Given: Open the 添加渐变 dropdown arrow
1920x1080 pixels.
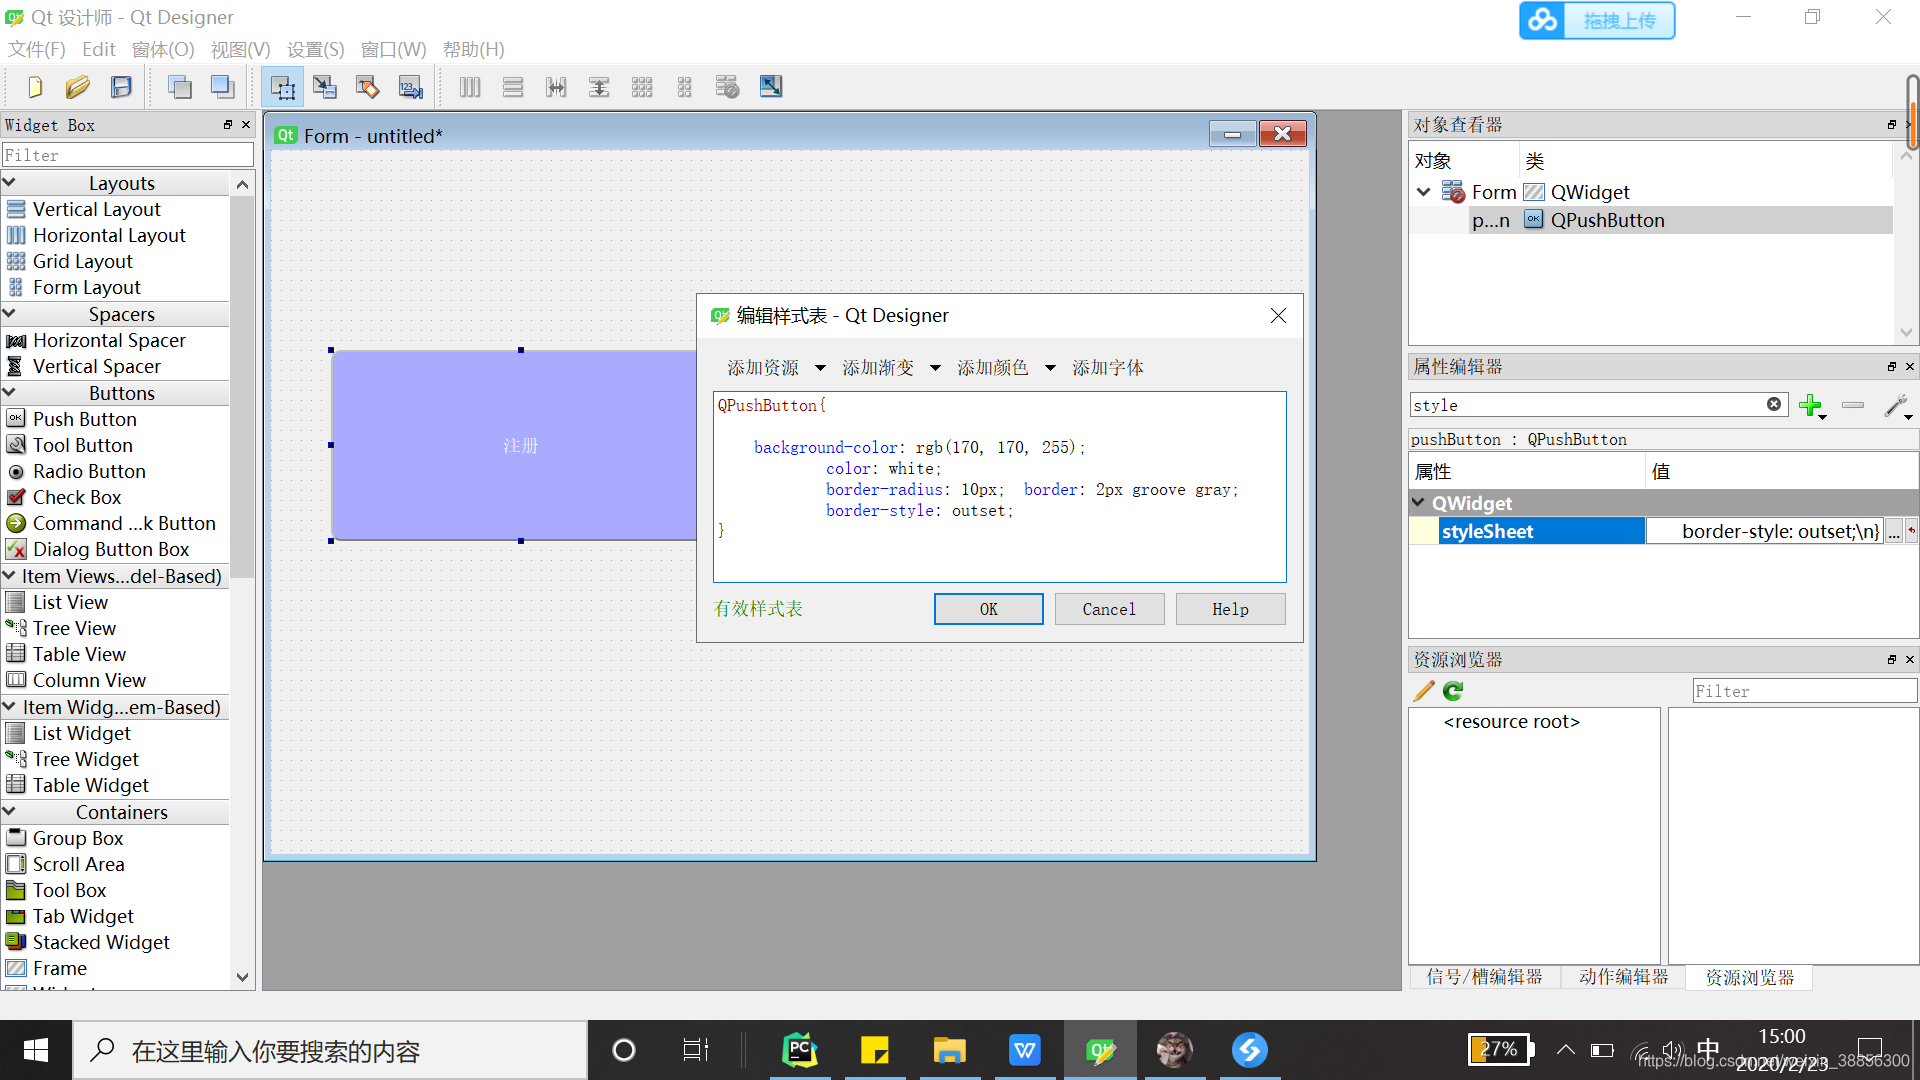Looking at the screenshot, I should coord(935,368).
